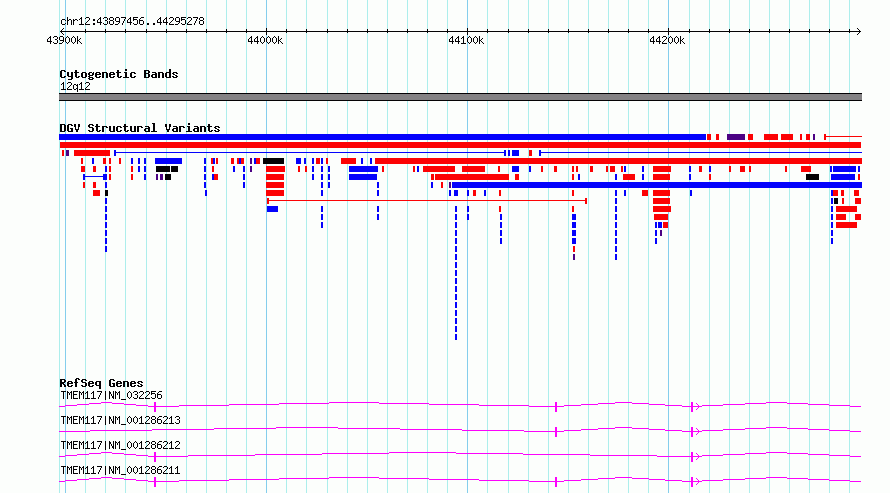Select the top long blue DGV variant bar
Image resolution: width=890 pixels, height=493 pixels.
point(383,137)
